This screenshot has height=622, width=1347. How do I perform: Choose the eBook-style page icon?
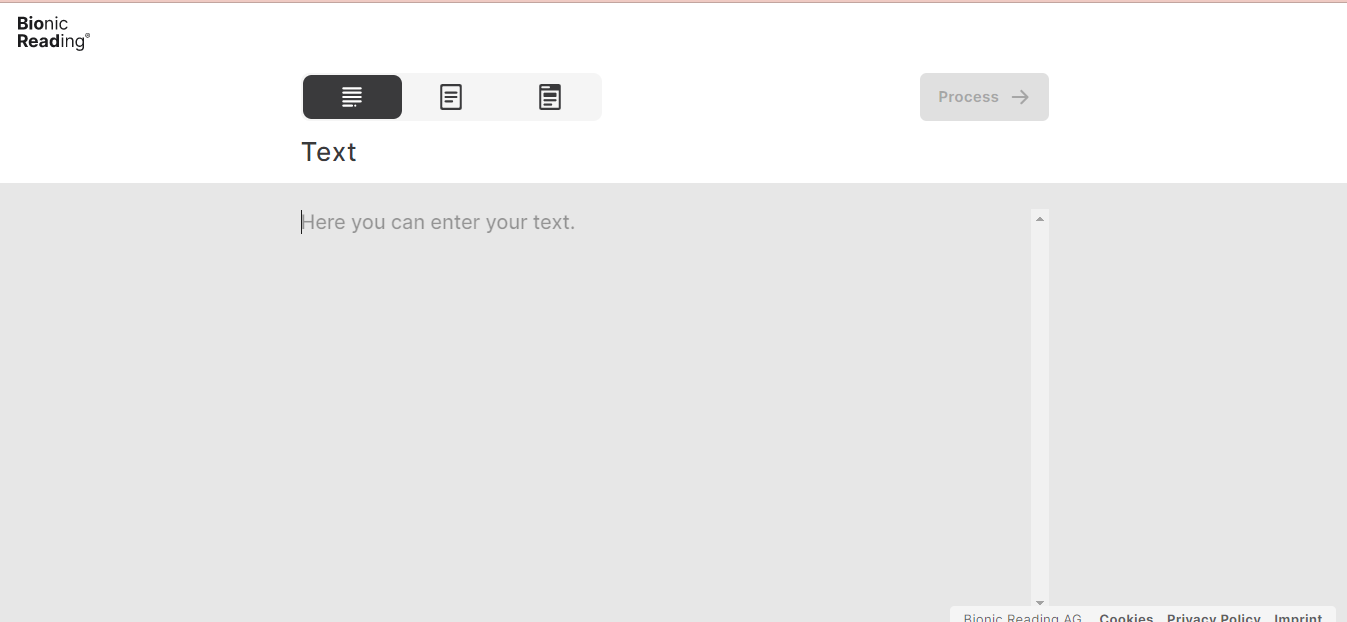click(550, 97)
